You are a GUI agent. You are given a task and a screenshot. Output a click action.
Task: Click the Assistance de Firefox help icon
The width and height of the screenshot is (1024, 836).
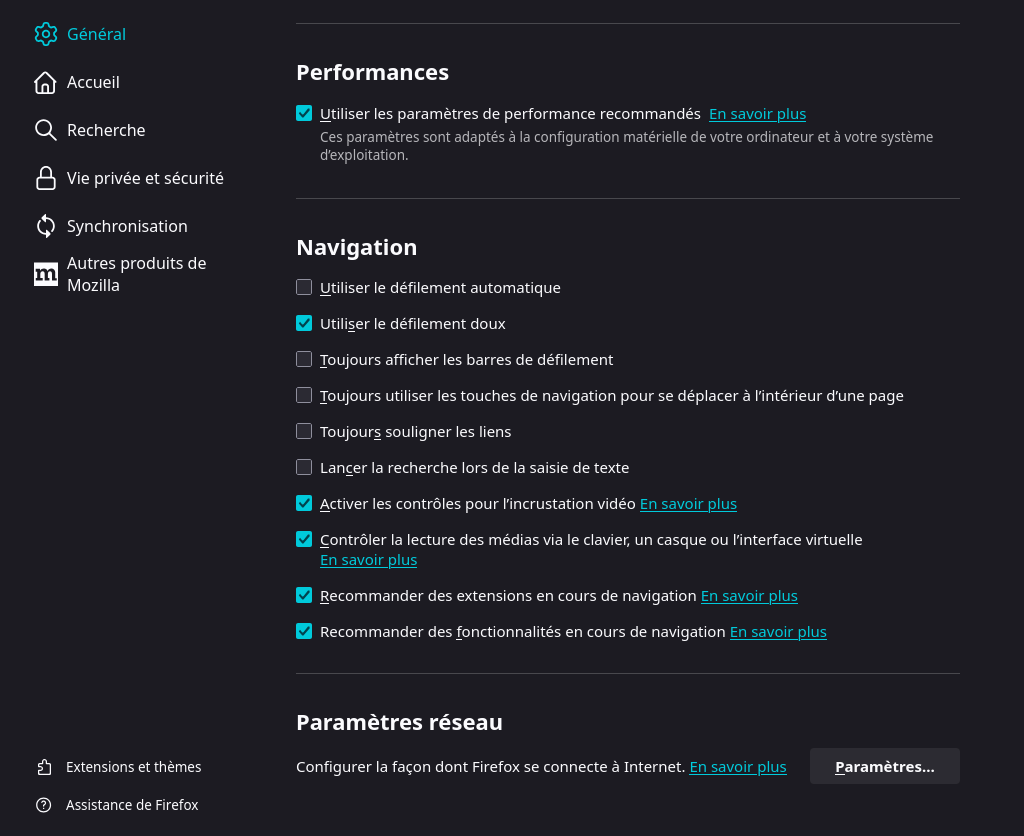[44, 805]
